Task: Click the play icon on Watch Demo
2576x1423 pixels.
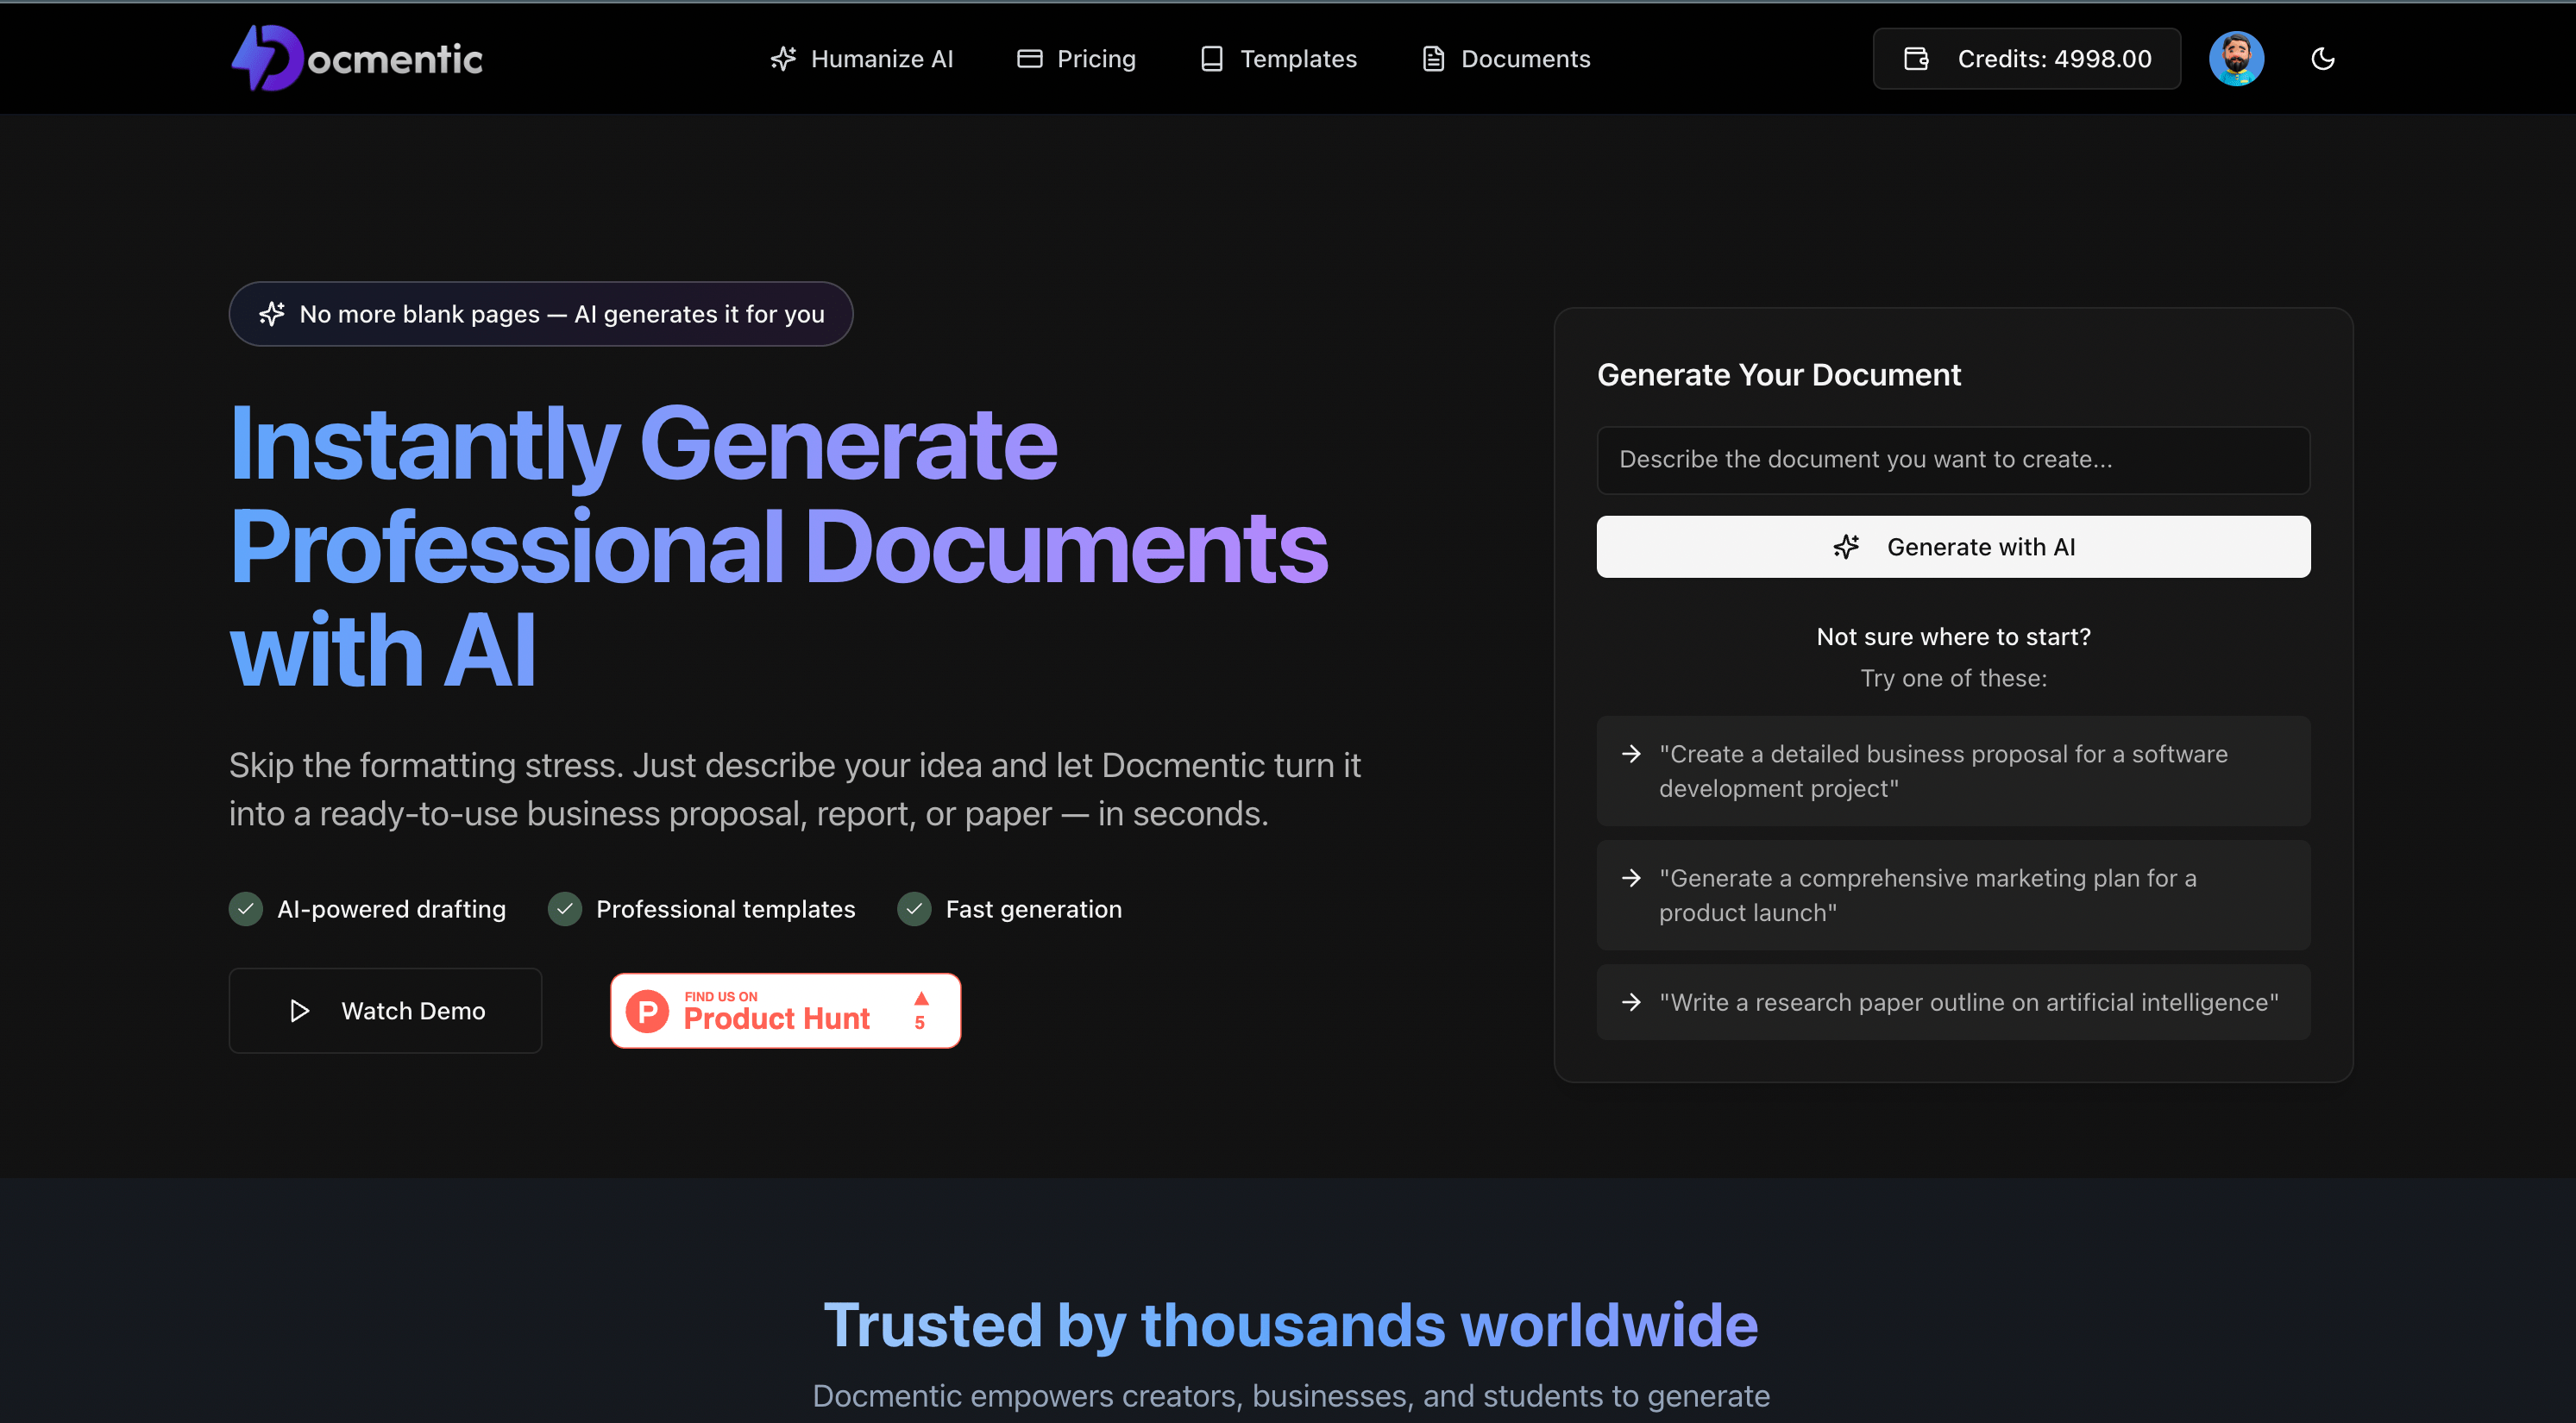Action: pyautogui.click(x=299, y=1010)
